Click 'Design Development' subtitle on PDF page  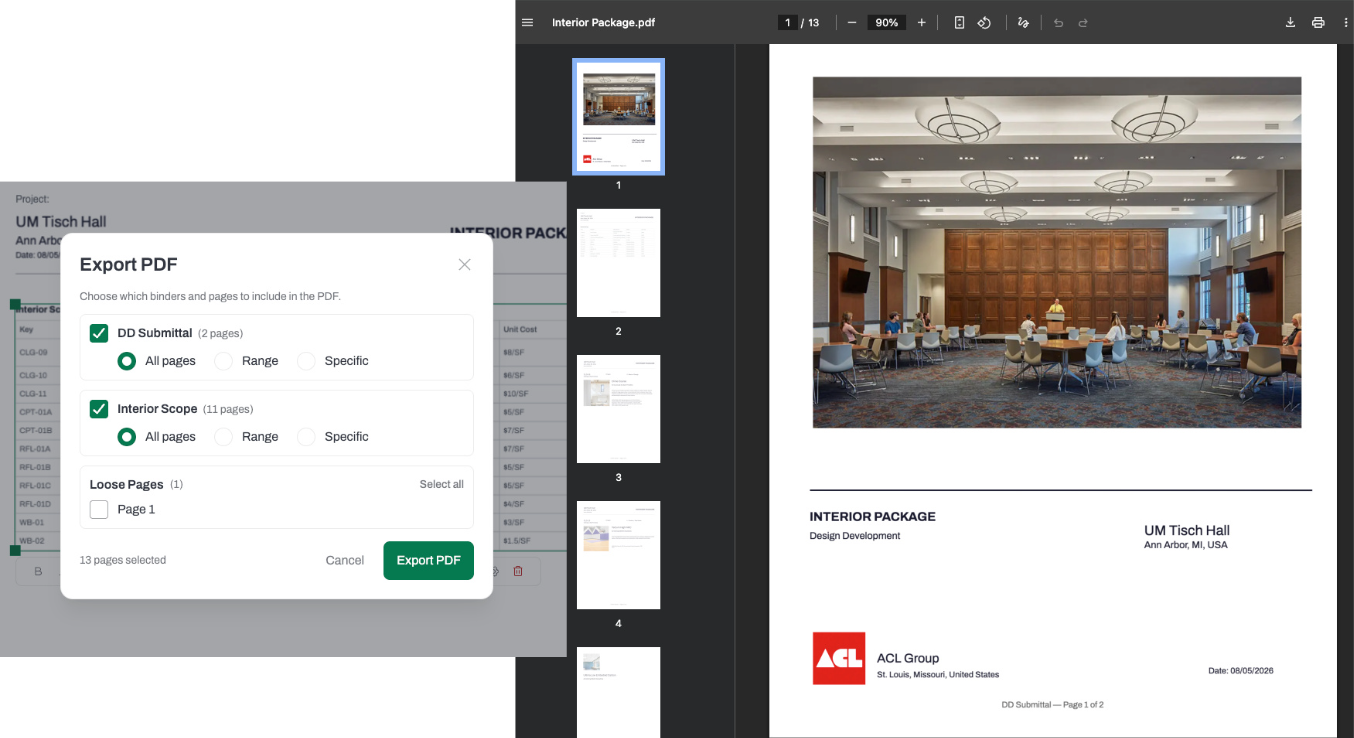(x=855, y=536)
